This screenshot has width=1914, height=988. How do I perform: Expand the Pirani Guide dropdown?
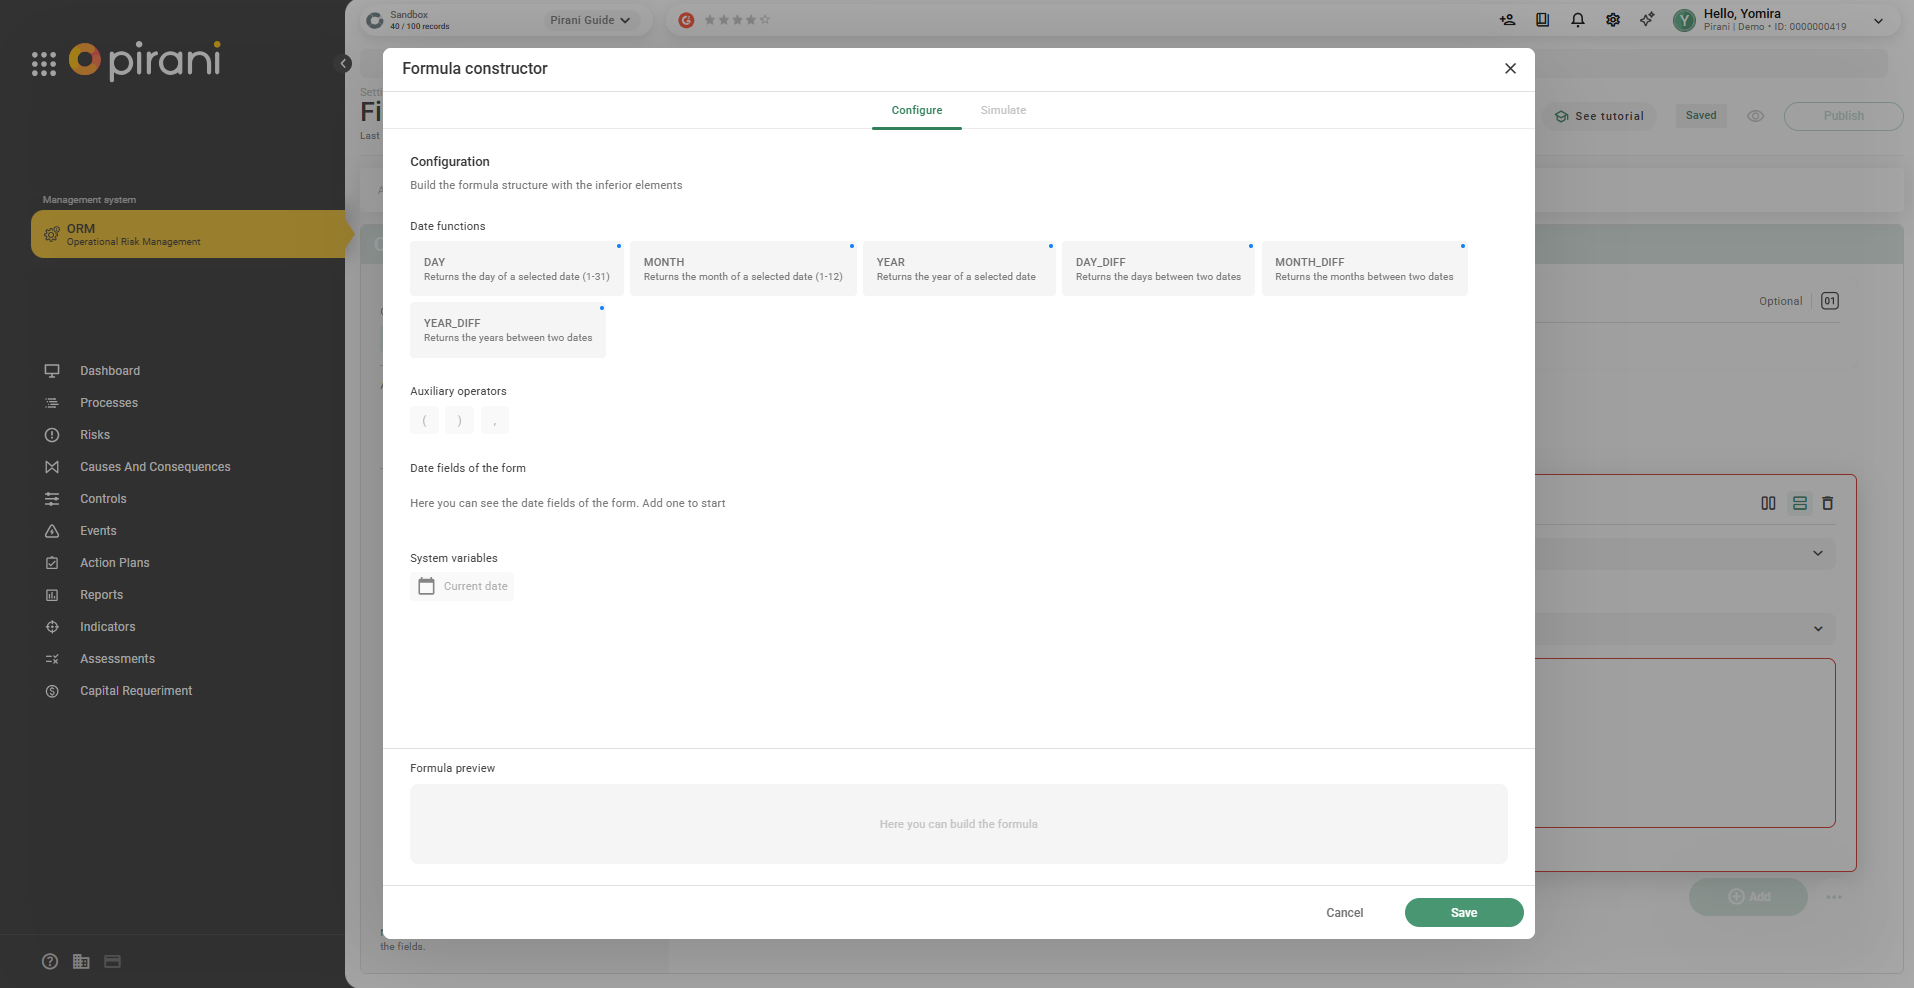591,20
